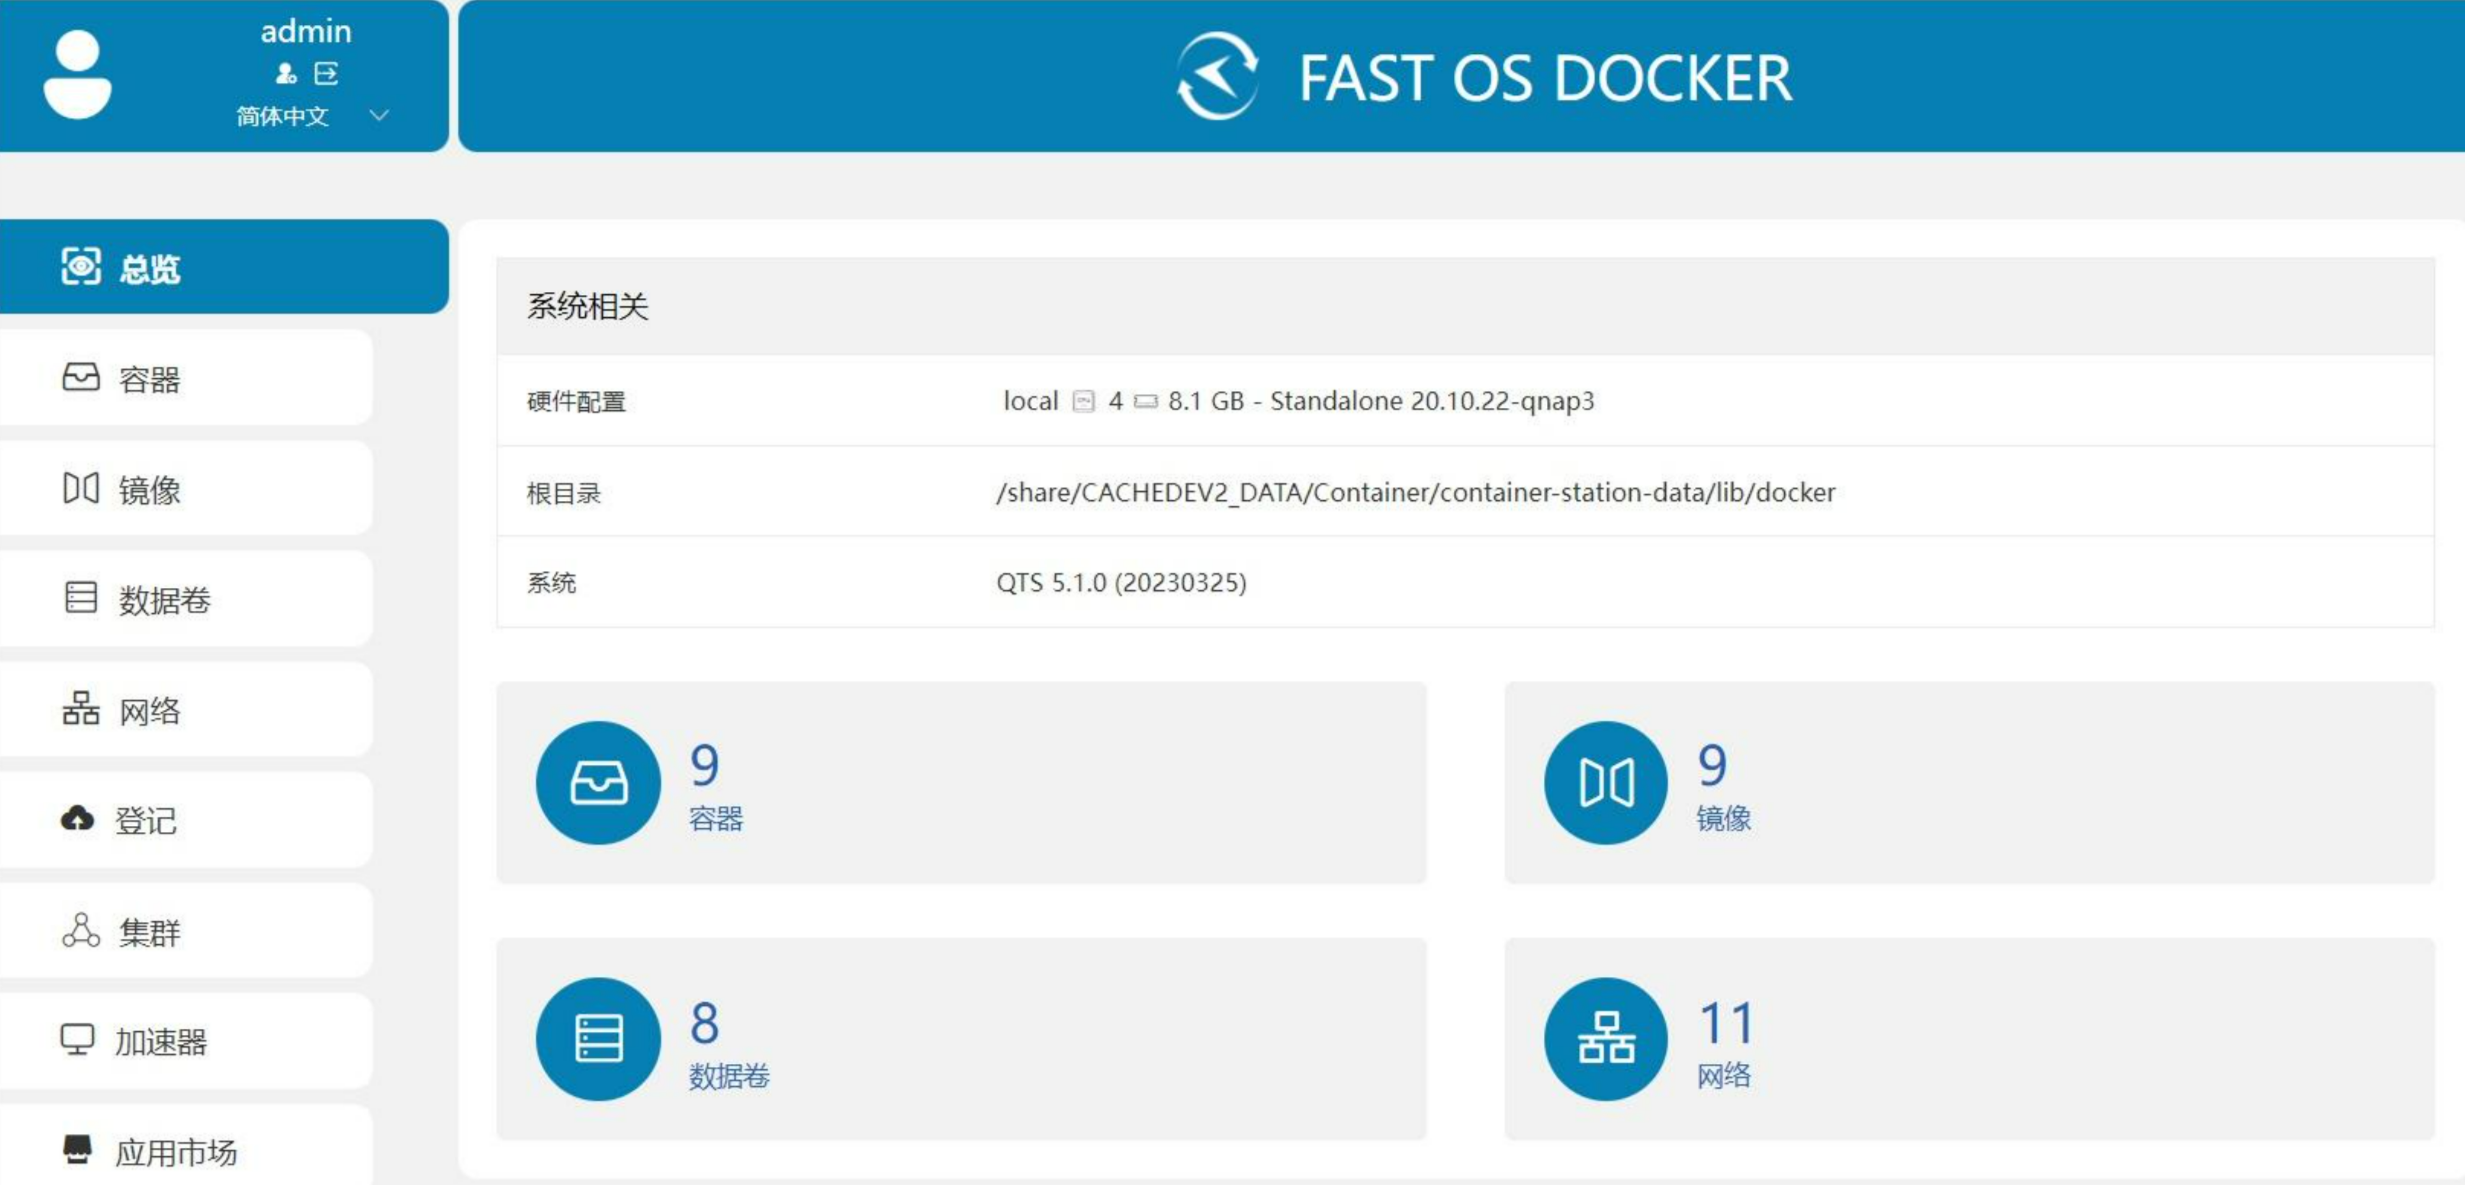Image resolution: width=2465 pixels, height=1185 pixels.
Task: Navigate to 网络 in the sidebar
Action: [x=186, y=710]
